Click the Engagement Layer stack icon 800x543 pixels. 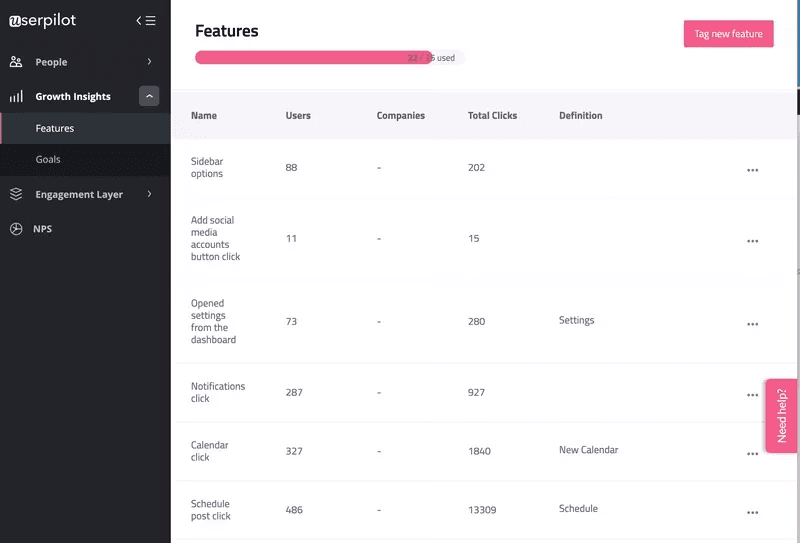point(16,194)
